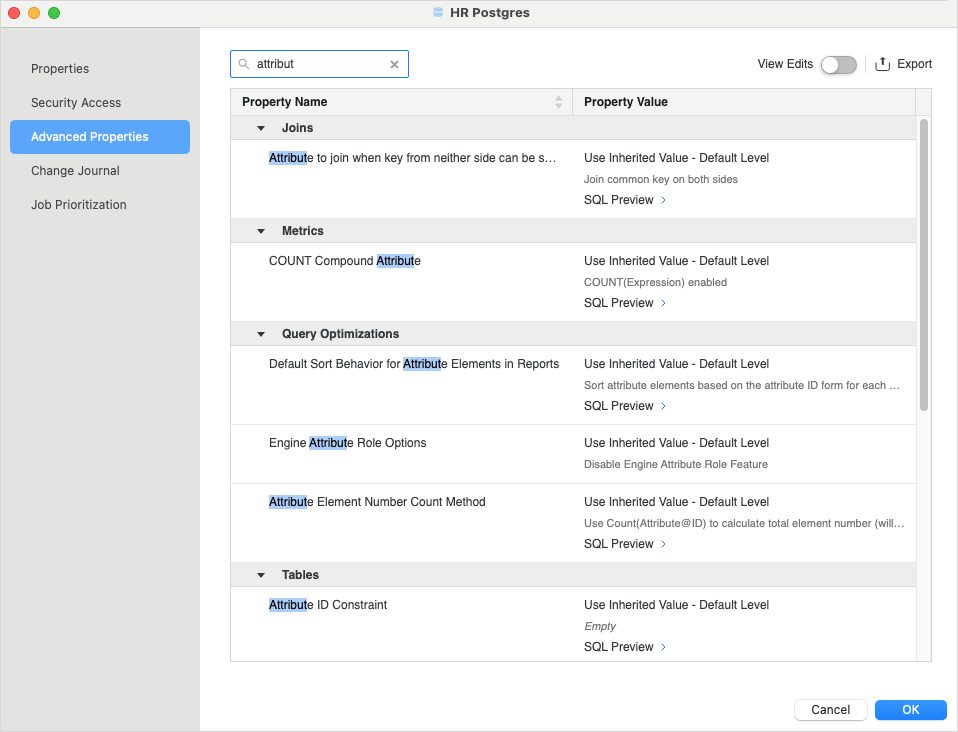
Task: Click the Cancel button
Action: (830, 710)
